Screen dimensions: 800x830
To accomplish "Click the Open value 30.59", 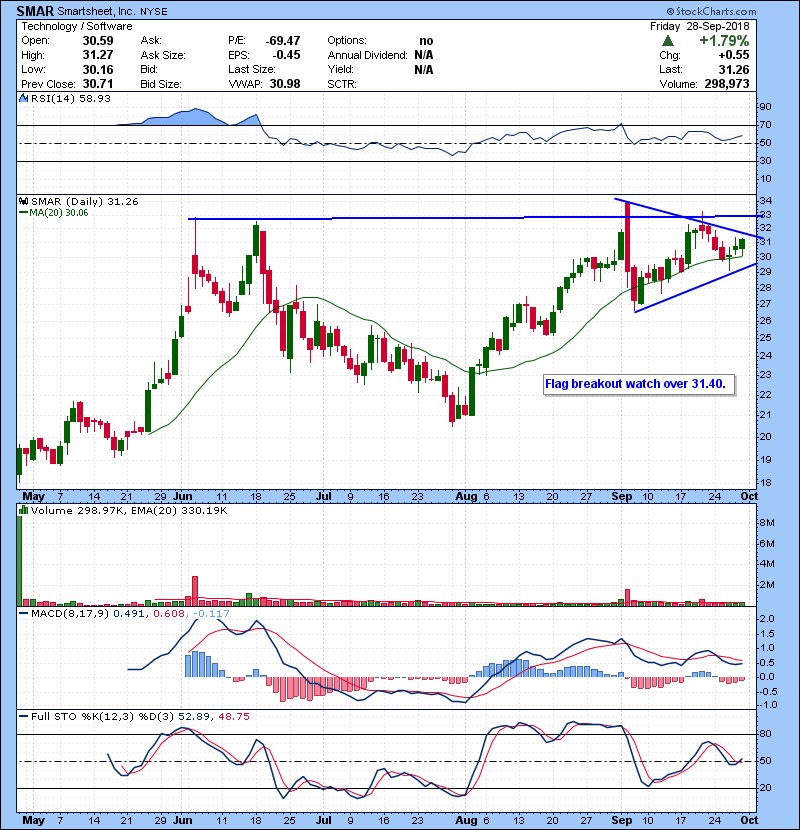I will pyautogui.click(x=98, y=41).
